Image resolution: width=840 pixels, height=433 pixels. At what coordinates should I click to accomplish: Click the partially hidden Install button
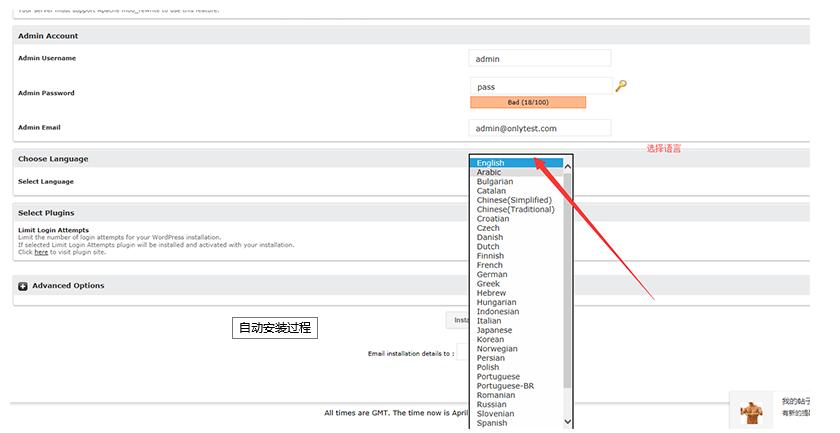point(458,320)
